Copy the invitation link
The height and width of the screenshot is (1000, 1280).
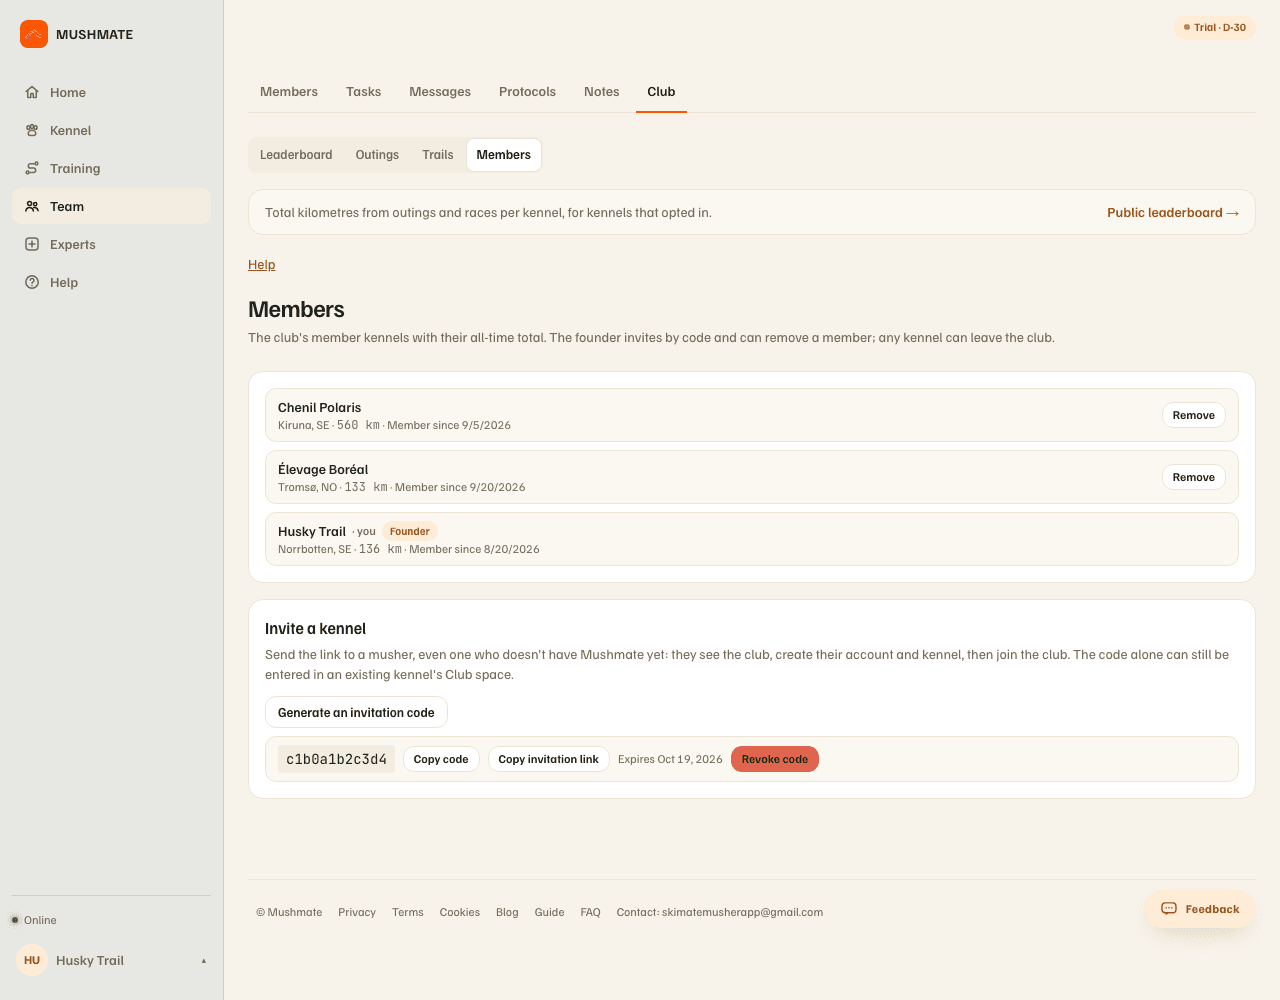pos(548,759)
